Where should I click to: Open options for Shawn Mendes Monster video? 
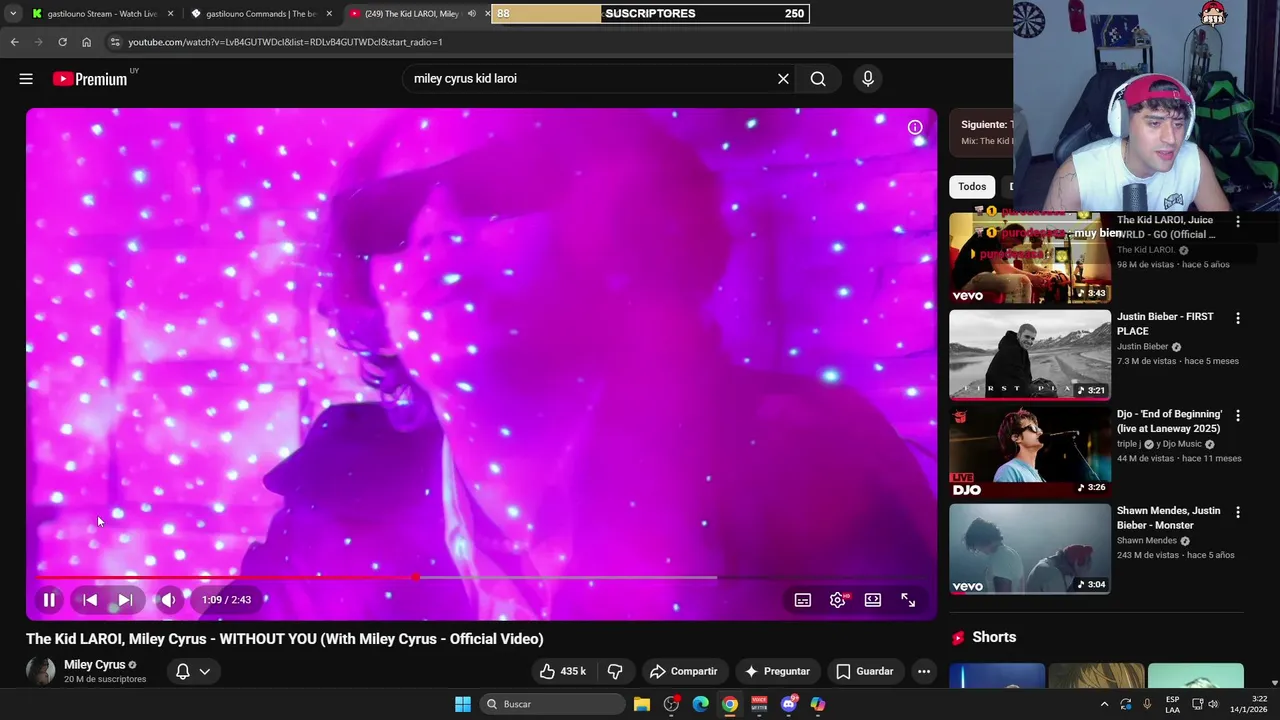(x=1238, y=512)
